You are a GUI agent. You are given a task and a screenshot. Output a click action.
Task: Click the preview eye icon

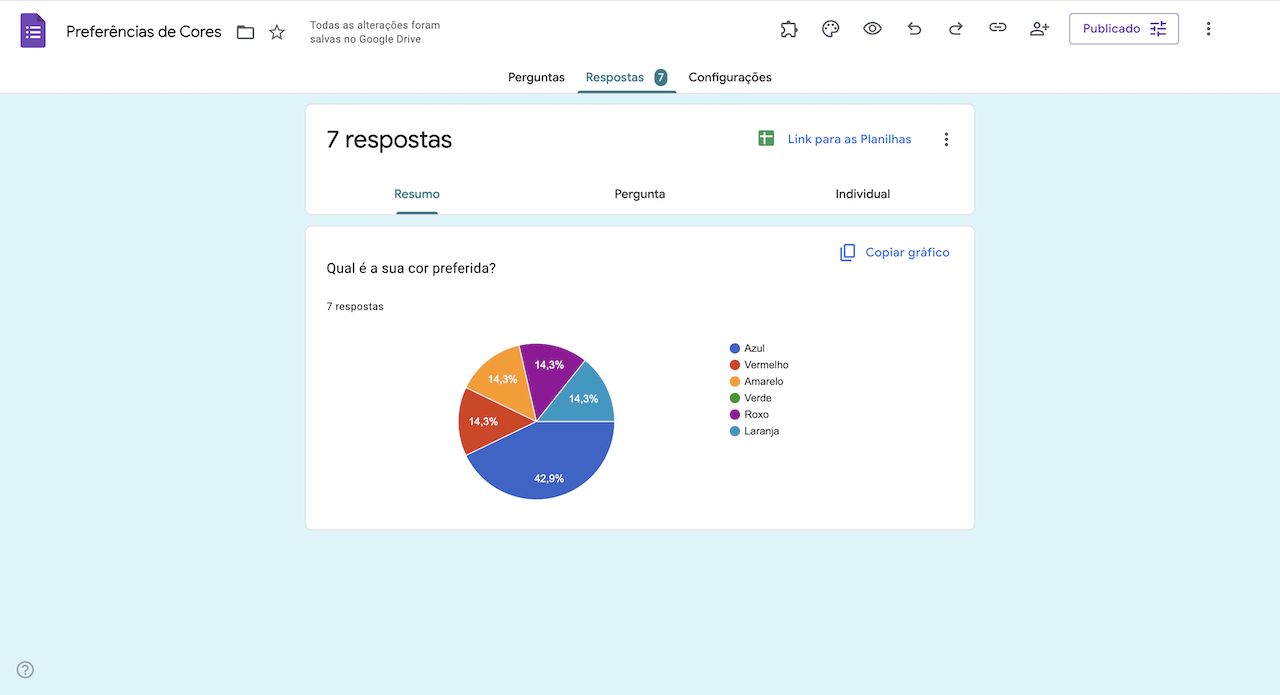872,29
